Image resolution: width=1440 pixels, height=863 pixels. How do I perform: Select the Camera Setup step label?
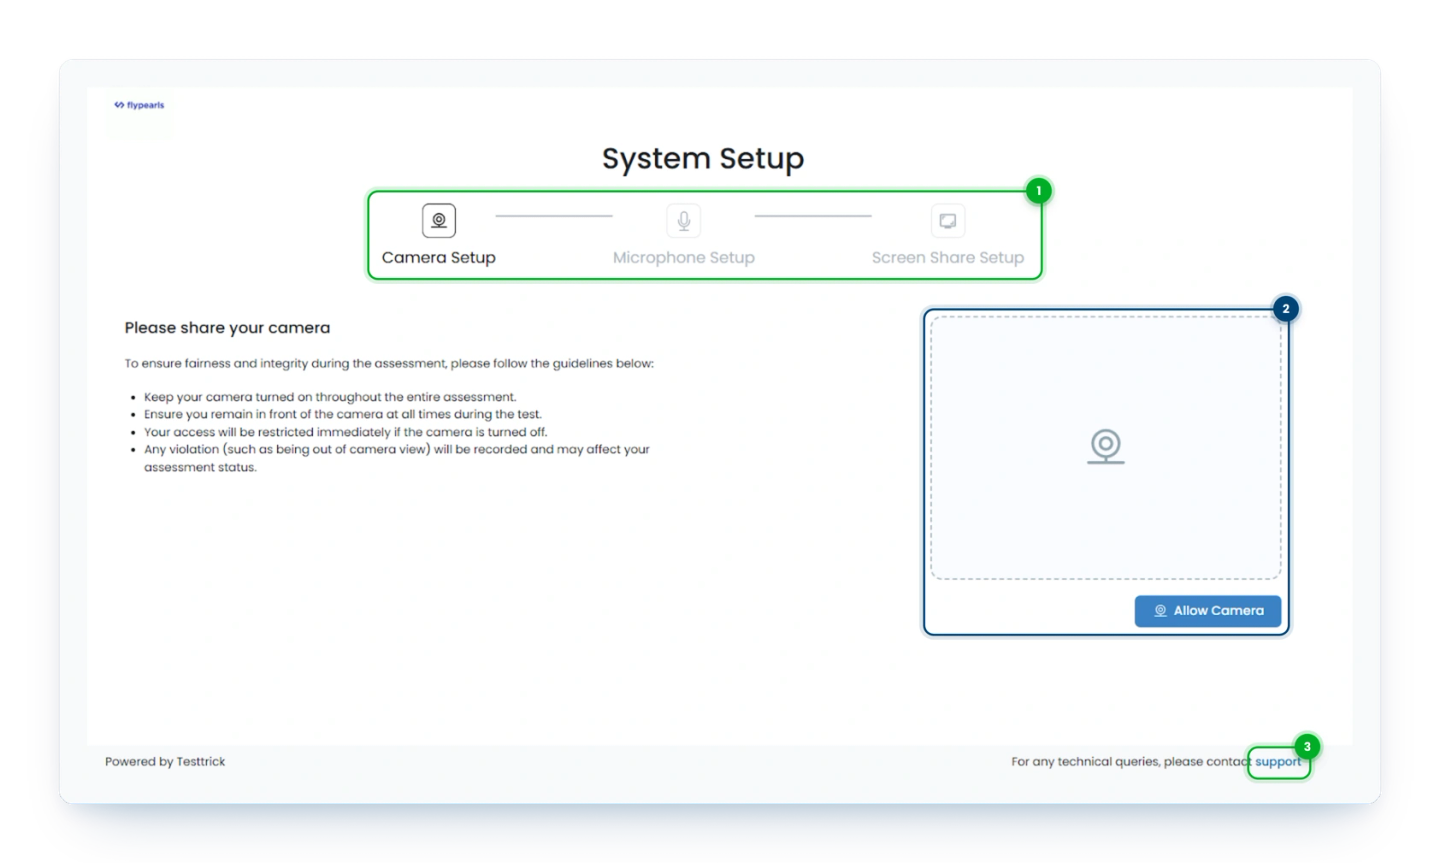pos(438,257)
